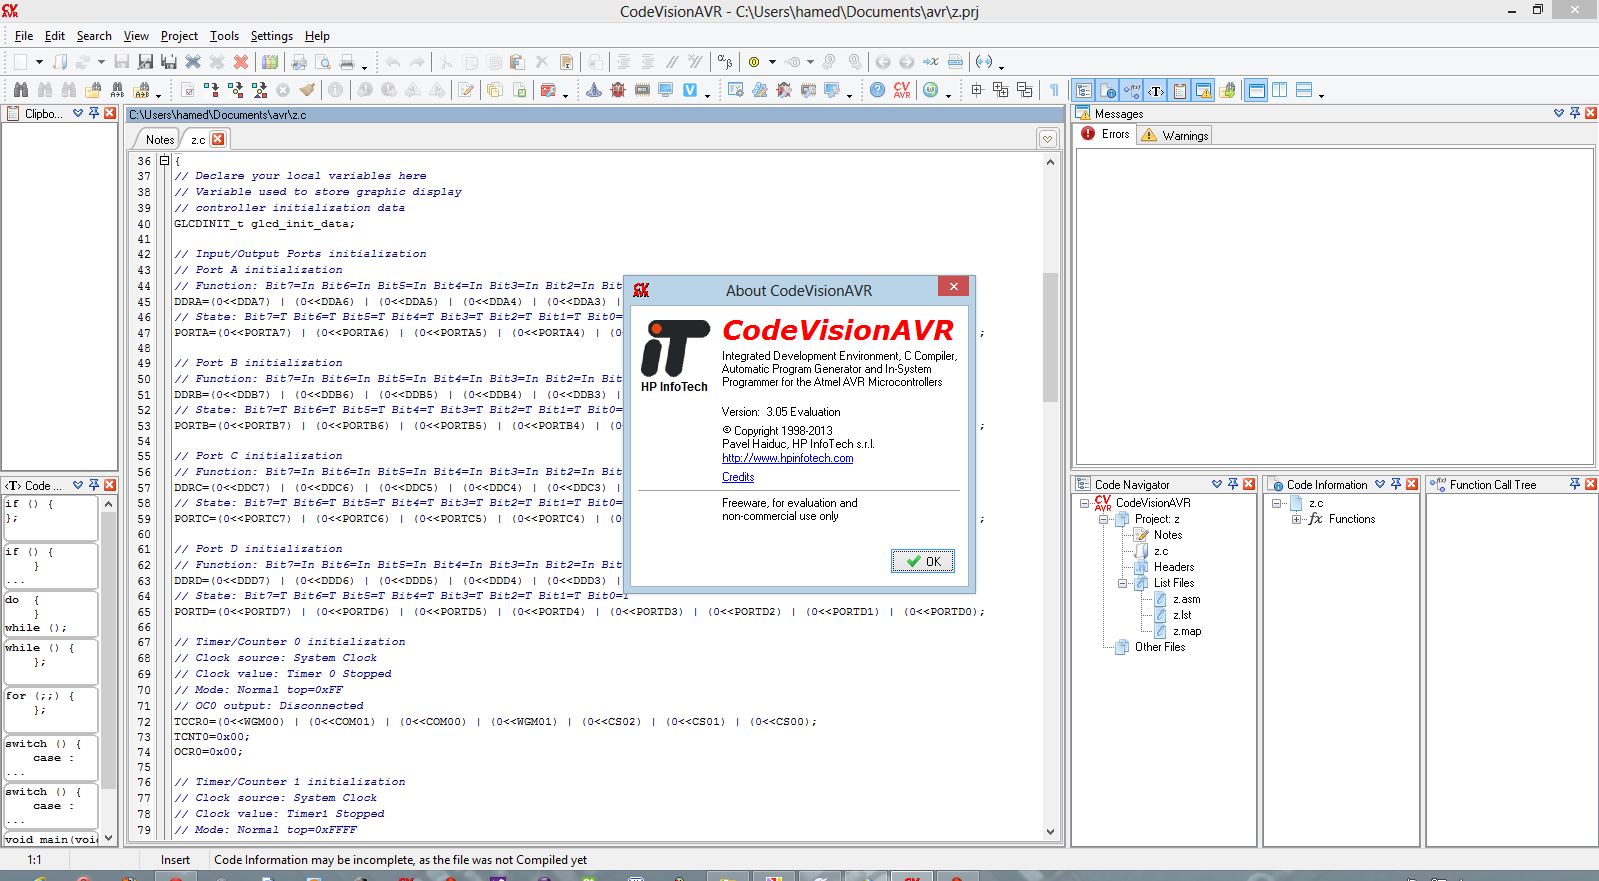Open the Settings menu

[x=271, y=36]
